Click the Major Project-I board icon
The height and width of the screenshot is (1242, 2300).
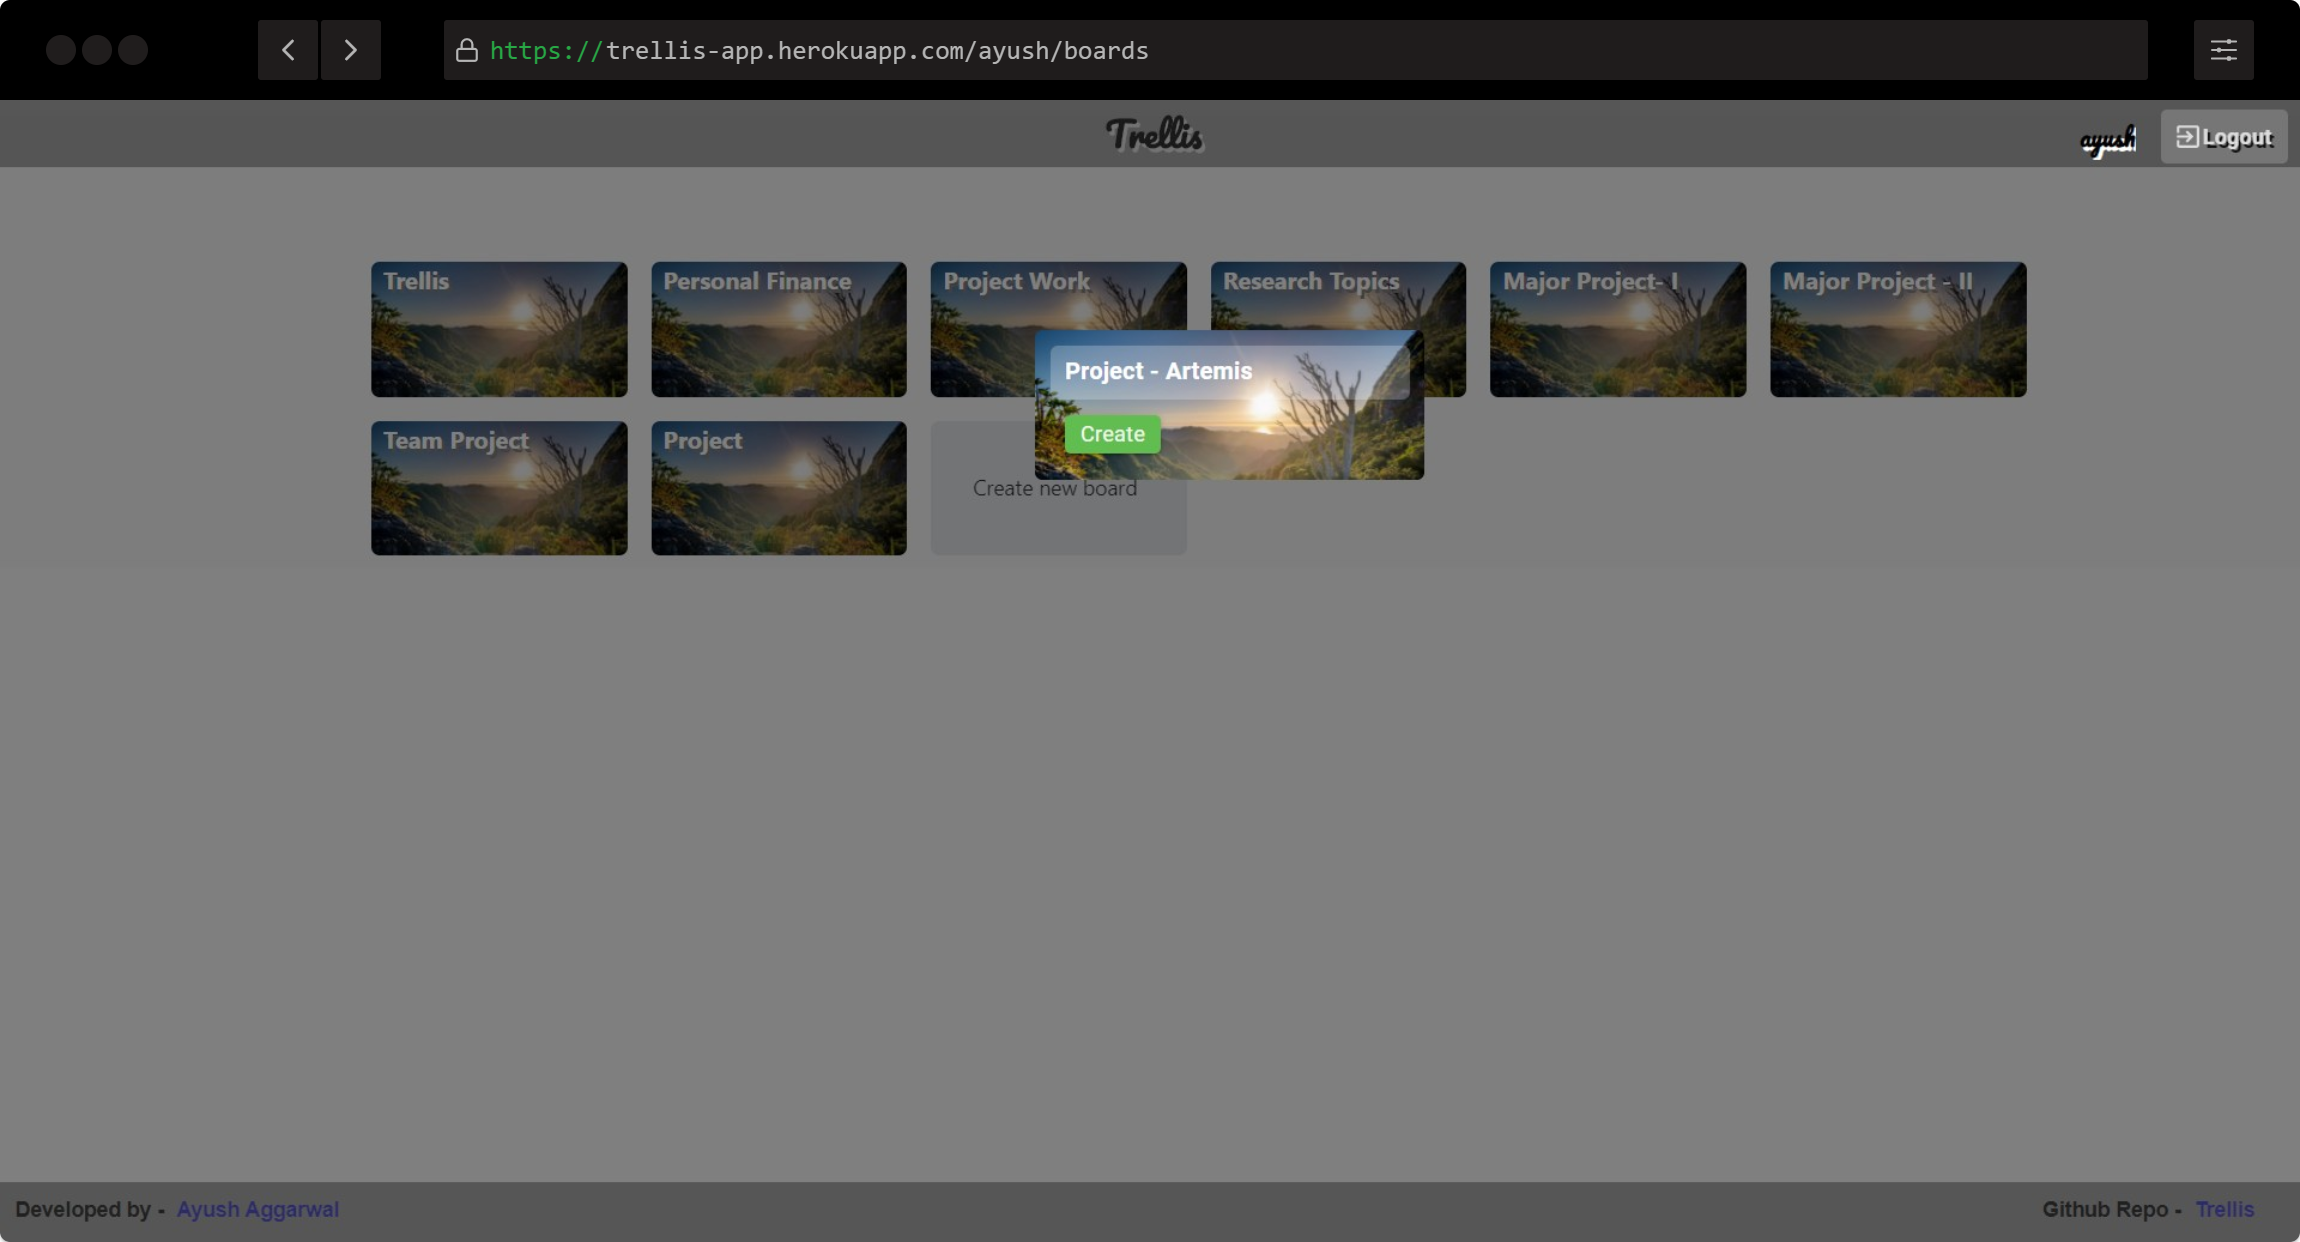(1616, 327)
